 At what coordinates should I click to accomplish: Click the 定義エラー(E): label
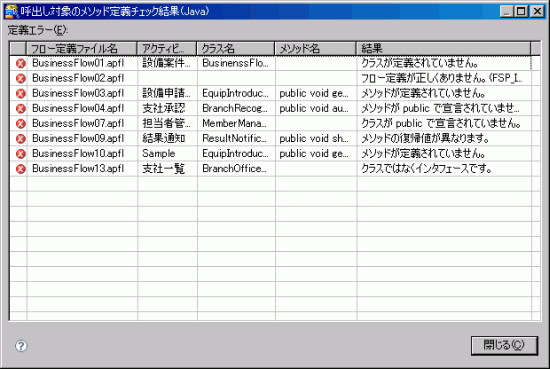[38, 31]
